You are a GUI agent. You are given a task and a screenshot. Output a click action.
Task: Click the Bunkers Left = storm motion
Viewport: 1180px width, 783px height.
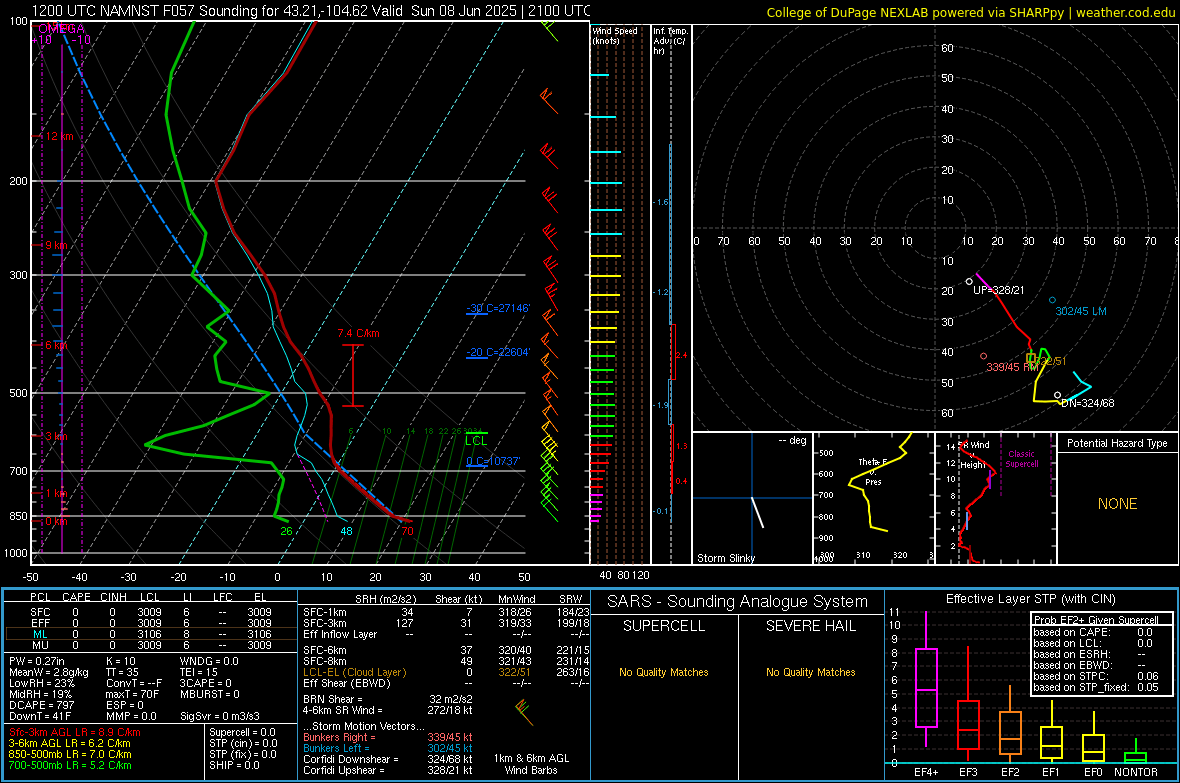pos(388,748)
